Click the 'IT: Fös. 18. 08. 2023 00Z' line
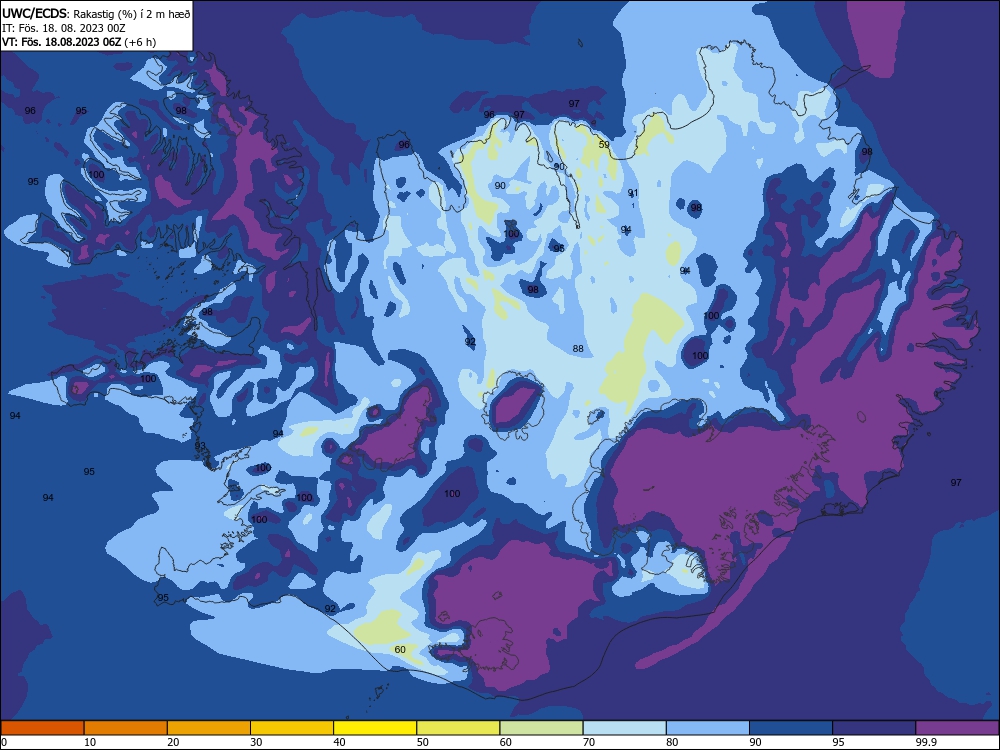 64,28
